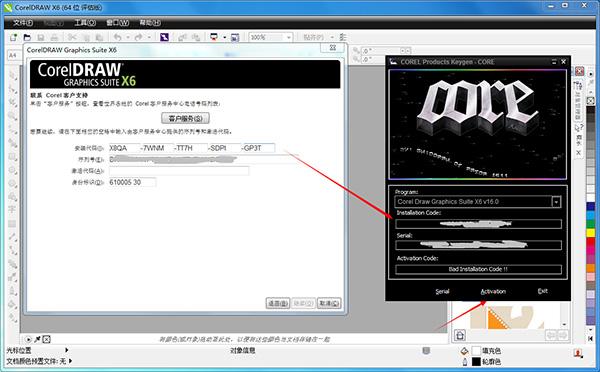600x372 pixels.
Task: Click the New document icon in toolbar
Action: pyautogui.click(x=13, y=37)
